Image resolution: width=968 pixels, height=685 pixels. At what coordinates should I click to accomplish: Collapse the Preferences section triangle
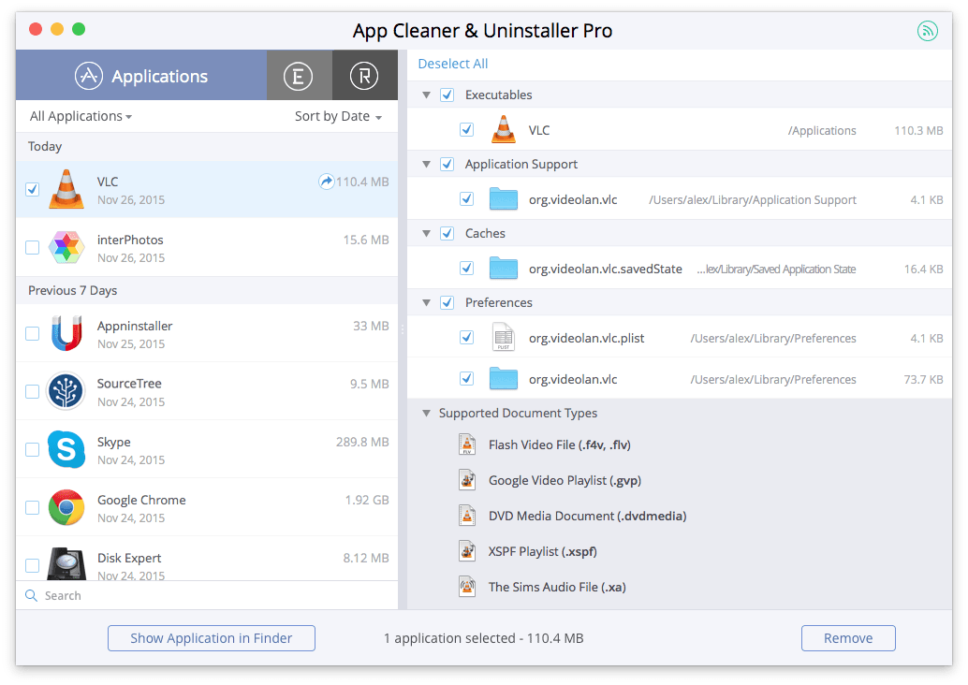pyautogui.click(x=426, y=302)
